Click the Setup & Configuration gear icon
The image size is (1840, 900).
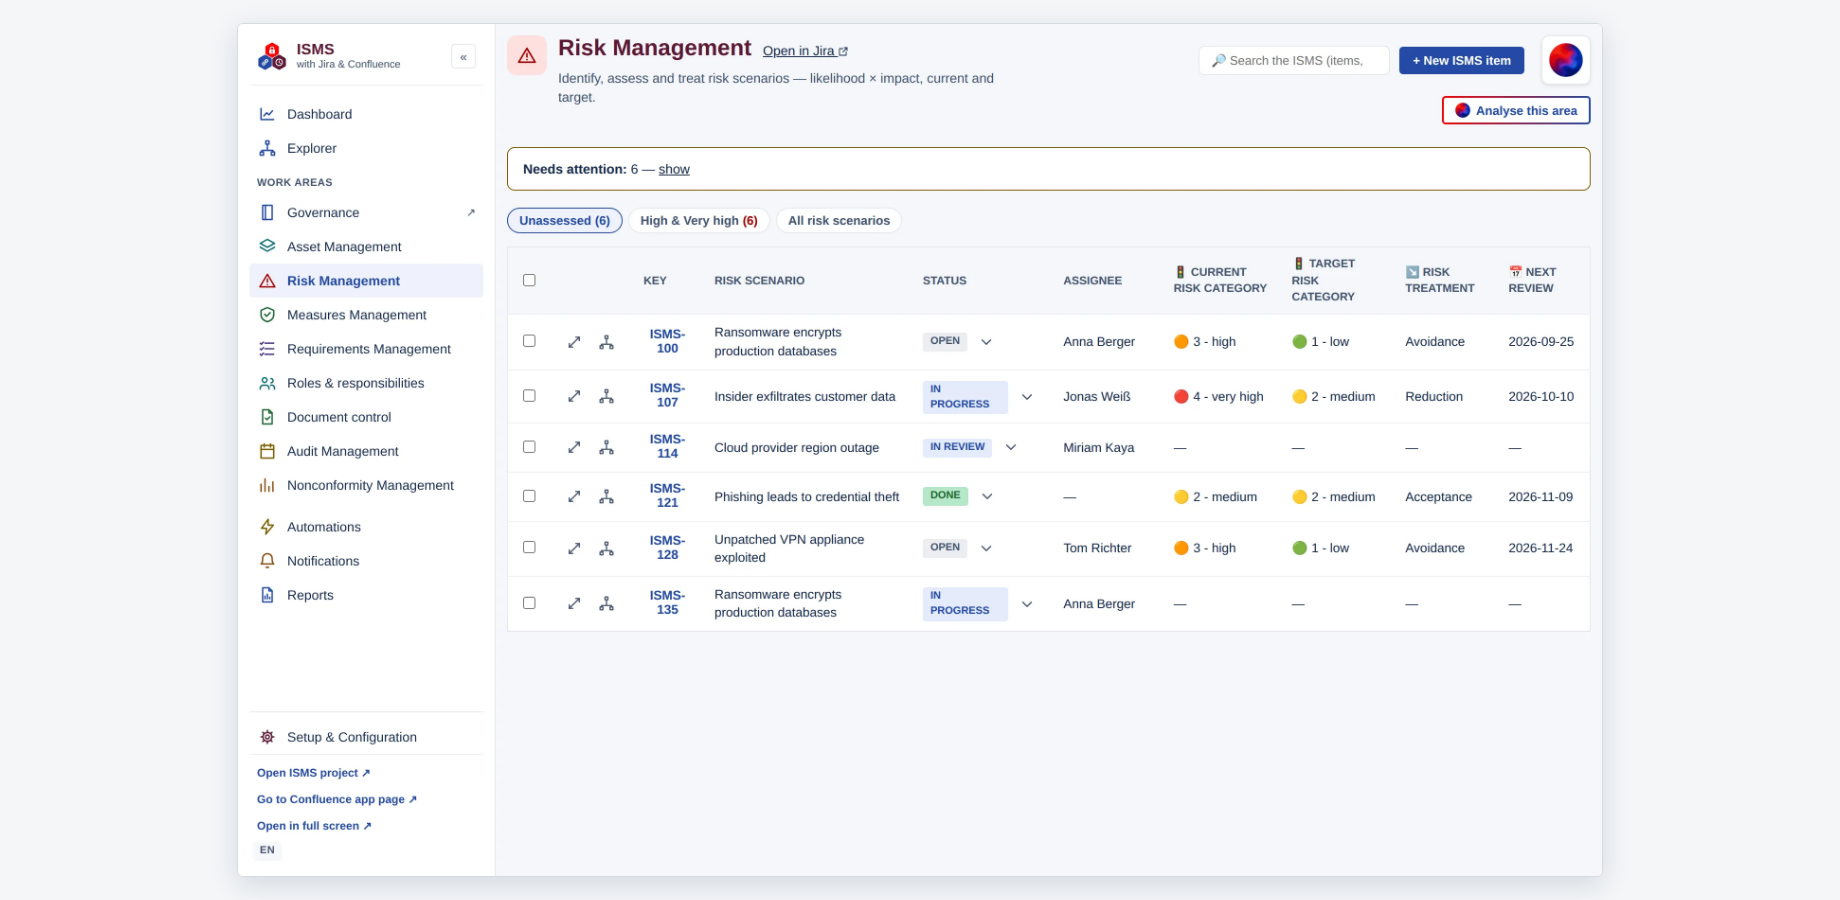point(267,737)
